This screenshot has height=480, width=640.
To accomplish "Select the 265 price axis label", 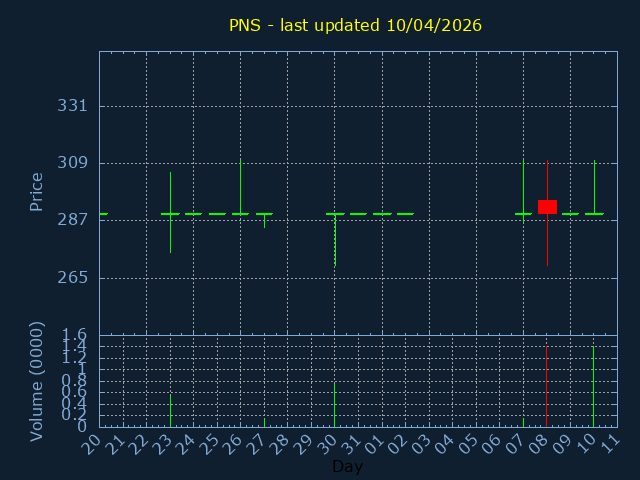I will (73, 277).
